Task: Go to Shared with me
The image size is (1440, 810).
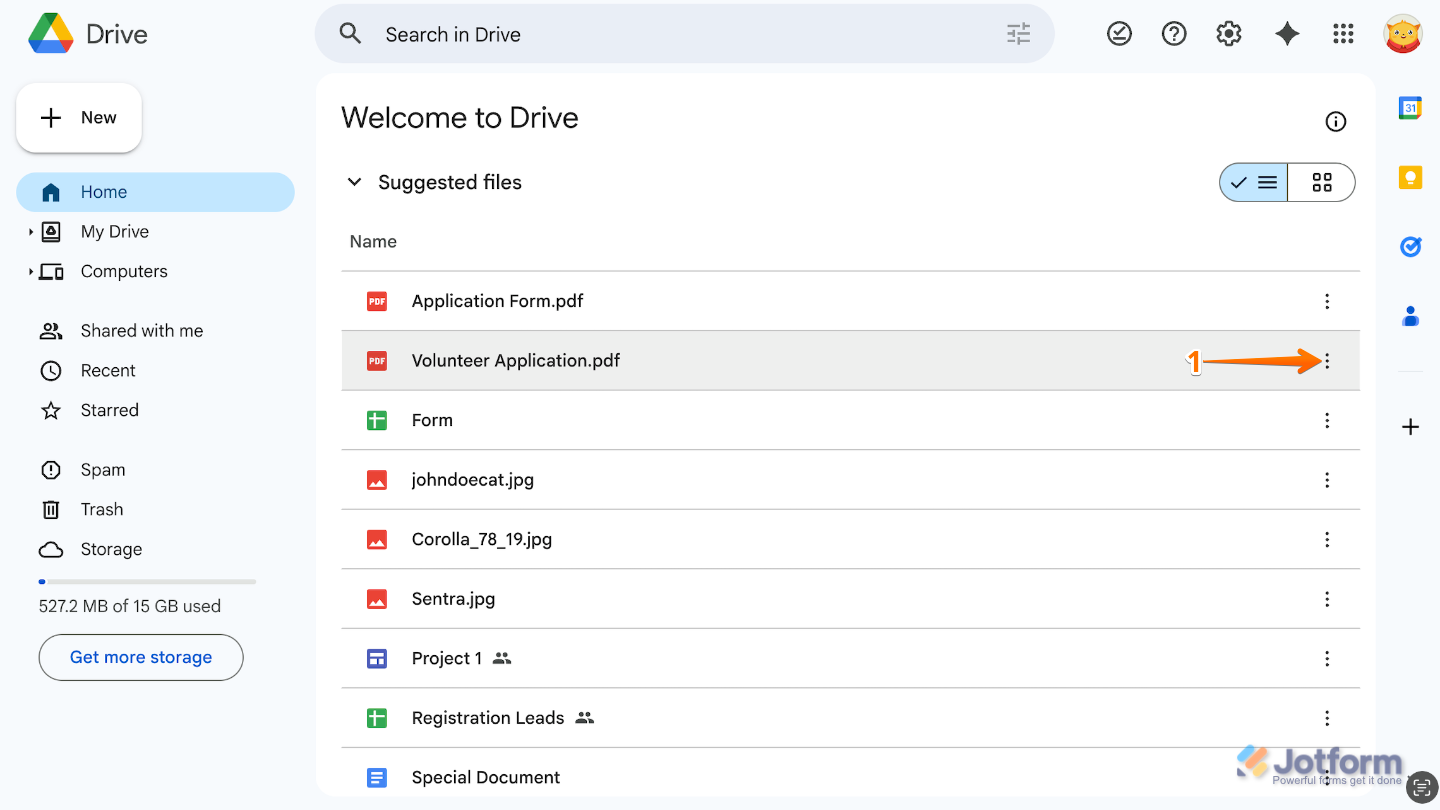Action: pos(141,330)
